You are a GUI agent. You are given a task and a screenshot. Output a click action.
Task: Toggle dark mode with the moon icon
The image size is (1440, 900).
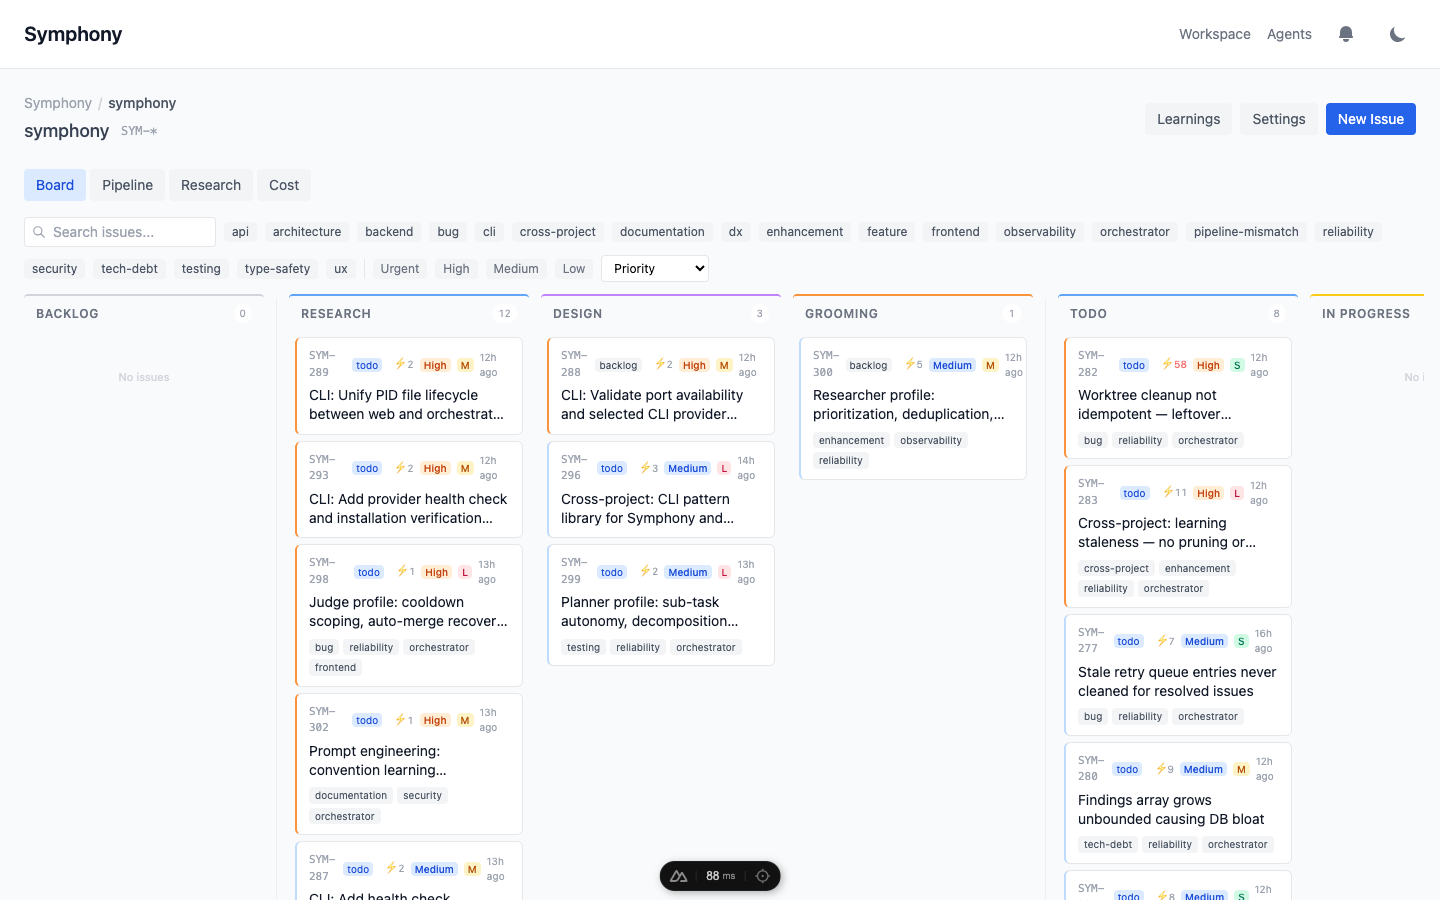pos(1397,33)
